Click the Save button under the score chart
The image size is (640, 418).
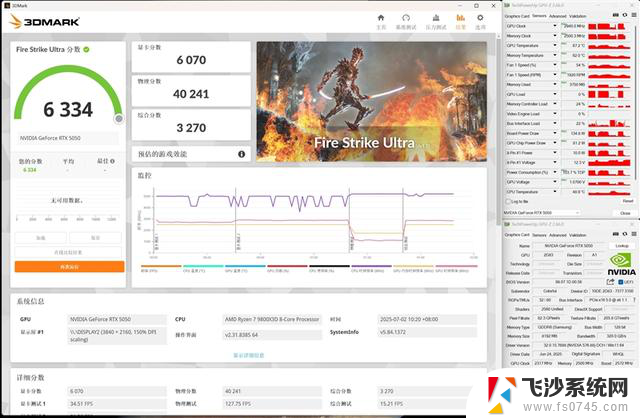click(x=96, y=238)
